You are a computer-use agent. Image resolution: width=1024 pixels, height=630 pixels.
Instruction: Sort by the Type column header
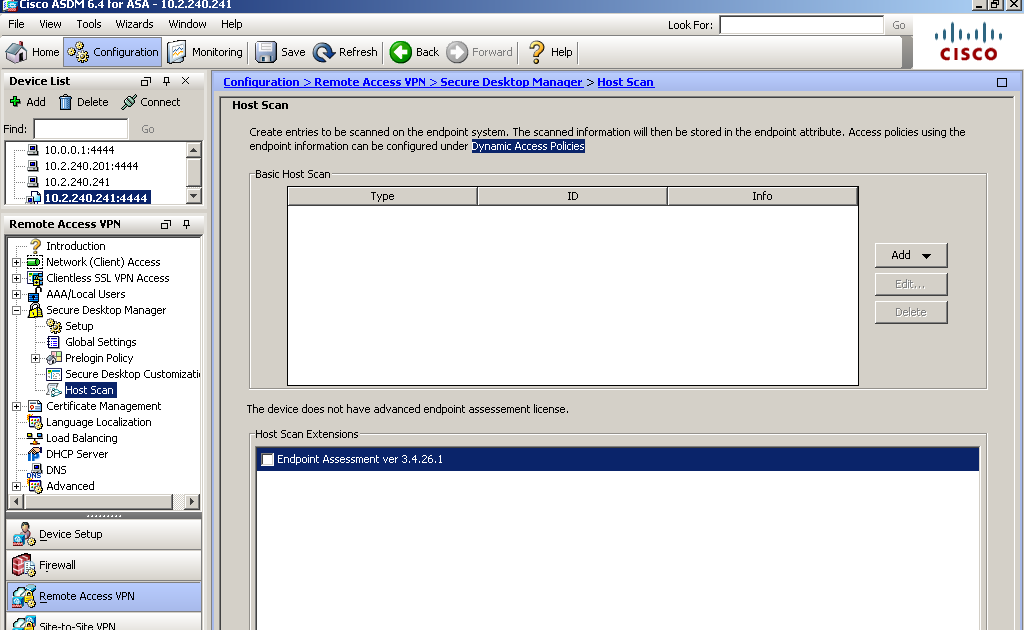coord(382,197)
